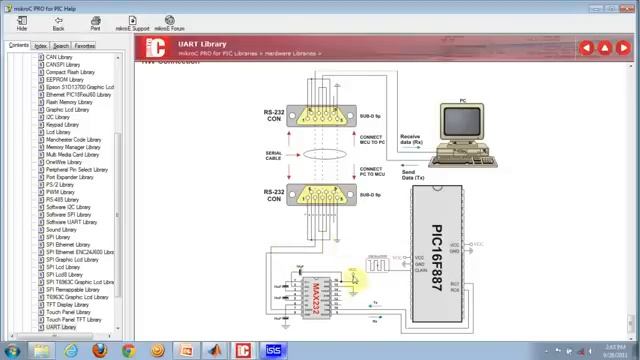640x360 pixels.
Task: Open Google Chrome from taskbar
Action: [x=129, y=351]
